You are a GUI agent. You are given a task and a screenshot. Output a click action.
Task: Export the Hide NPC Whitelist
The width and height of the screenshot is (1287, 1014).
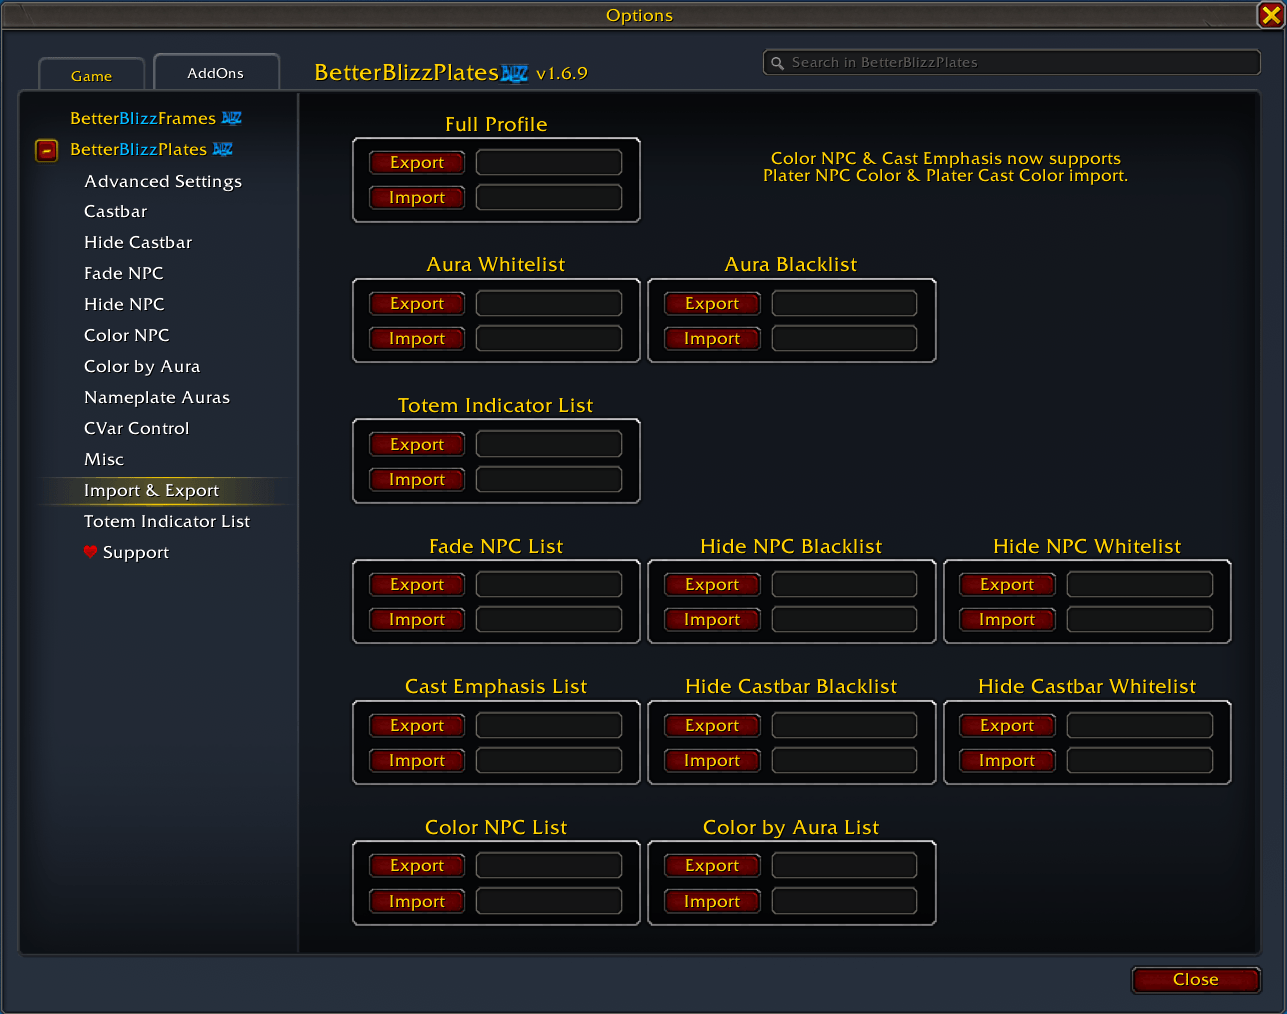pos(1007,585)
